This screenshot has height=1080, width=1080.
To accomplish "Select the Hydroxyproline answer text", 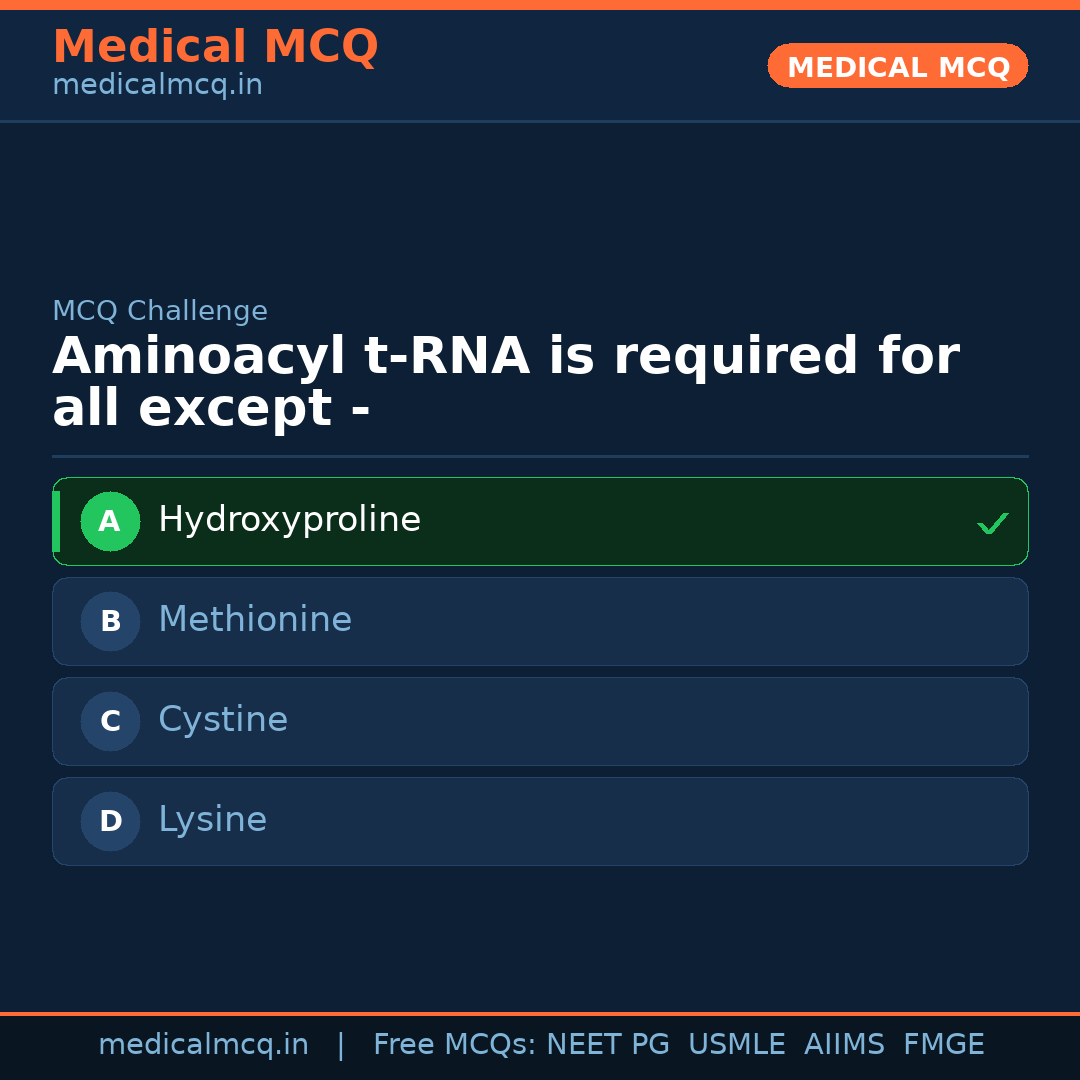I will pos(289,520).
